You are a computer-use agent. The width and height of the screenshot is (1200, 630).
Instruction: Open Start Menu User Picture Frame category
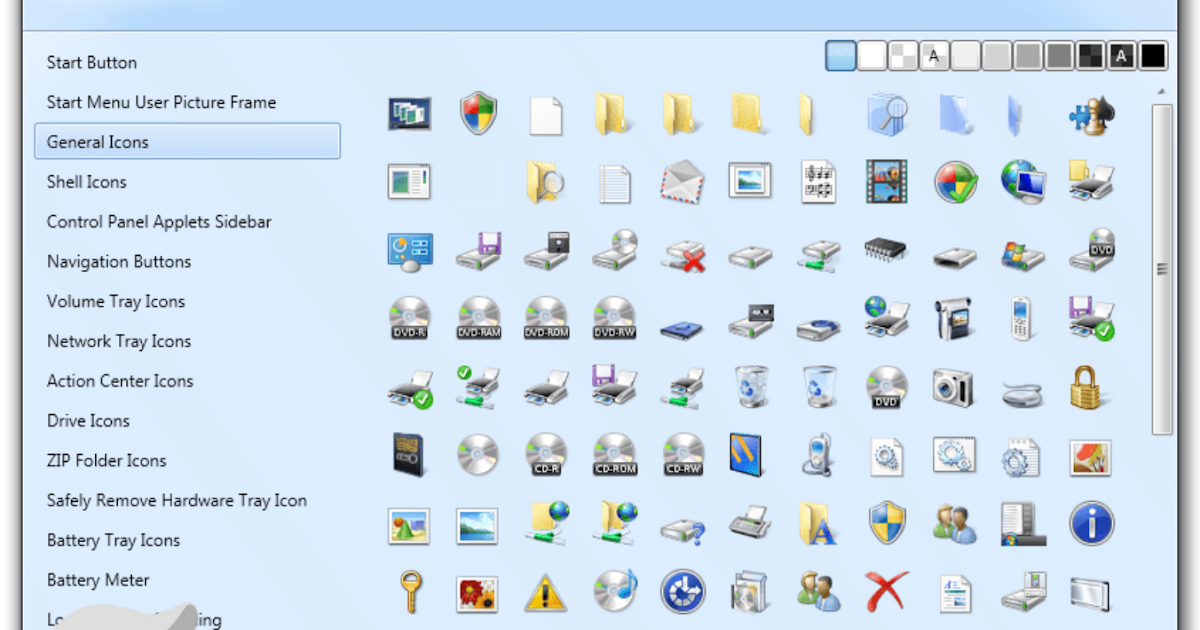161,102
